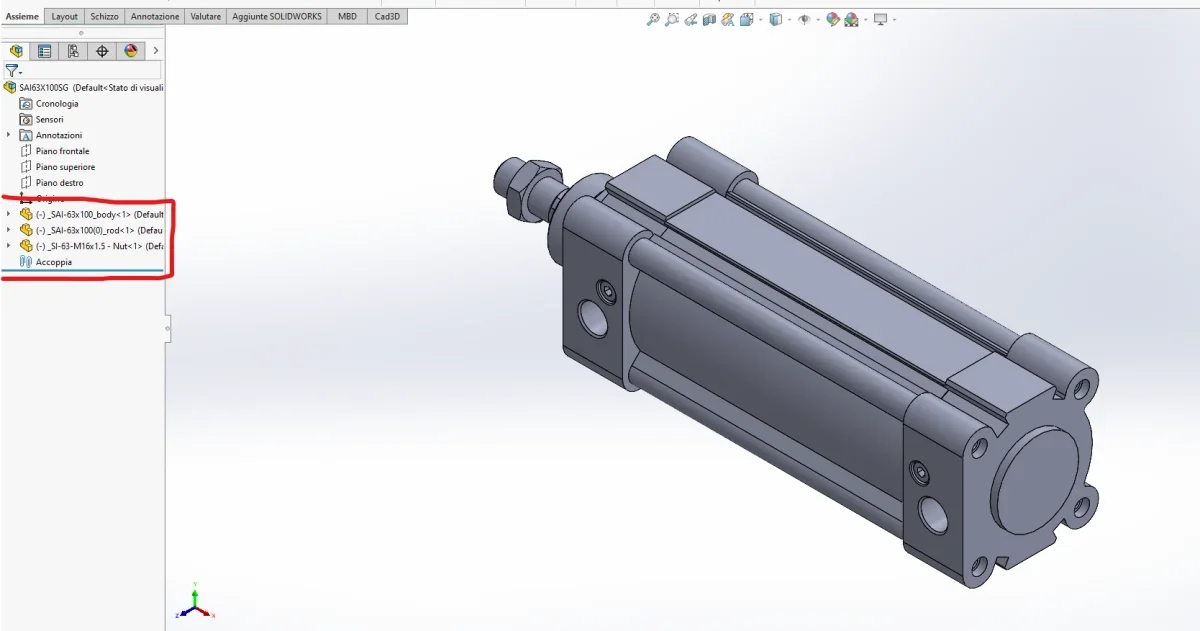The height and width of the screenshot is (631, 1200).
Task: Show more manager tabs with chevron arrow
Action: (156, 51)
